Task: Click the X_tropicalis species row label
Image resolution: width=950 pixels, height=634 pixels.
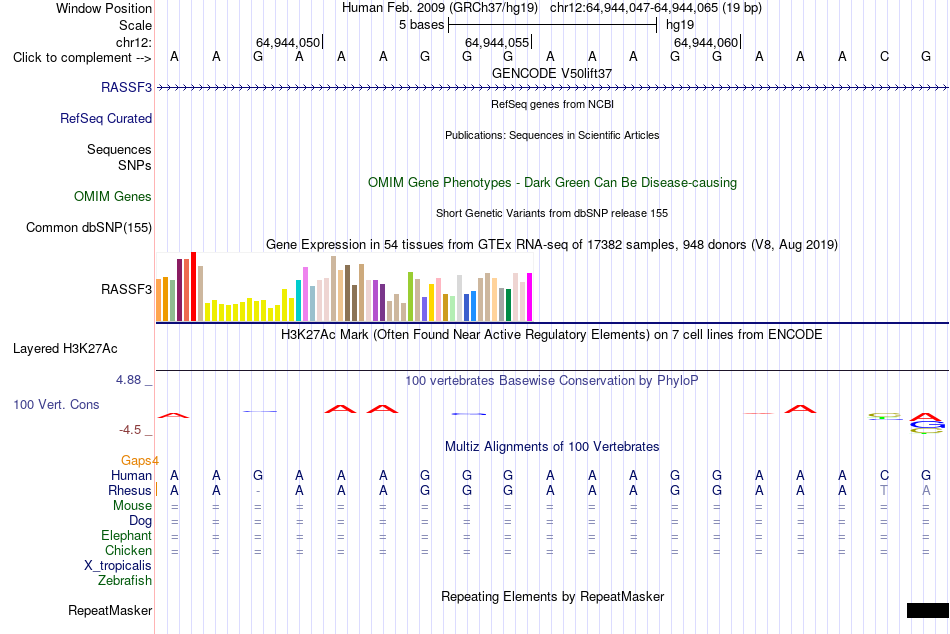Action: [x=118, y=566]
